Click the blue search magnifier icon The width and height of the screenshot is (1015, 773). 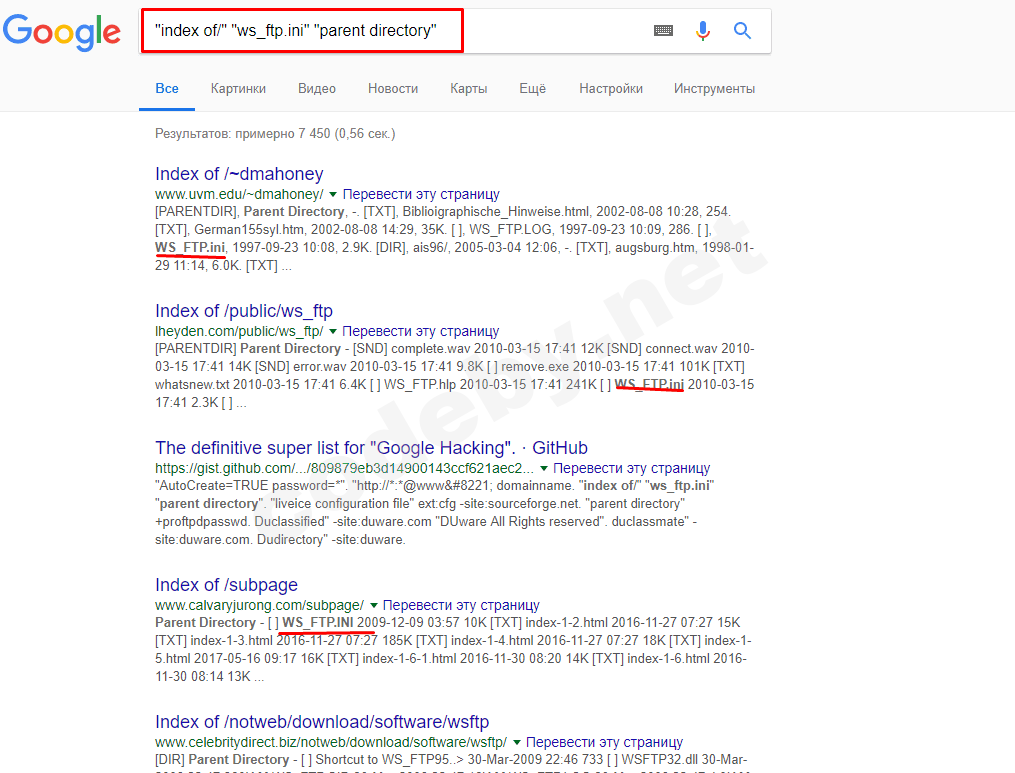pos(742,30)
